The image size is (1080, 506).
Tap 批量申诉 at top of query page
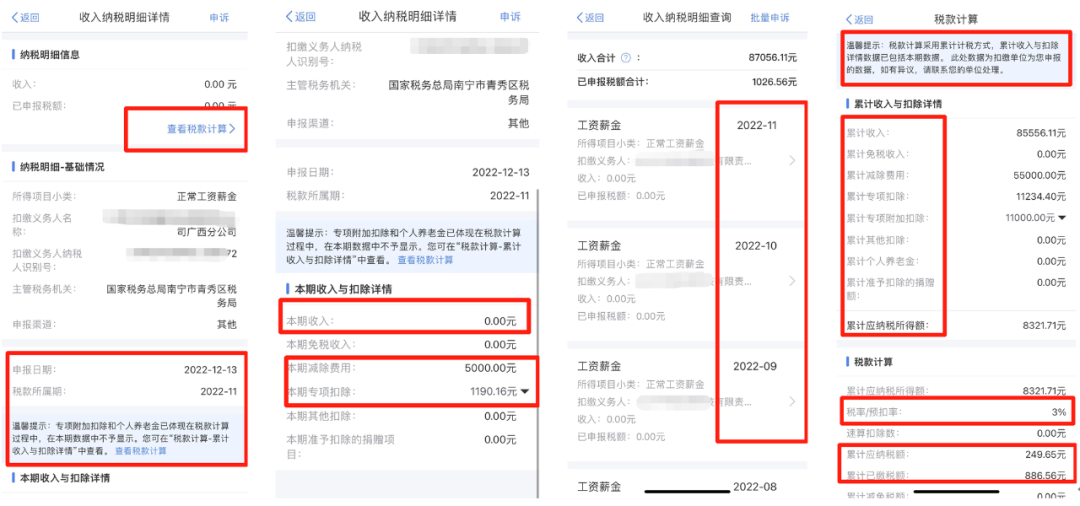pyautogui.click(x=770, y=18)
